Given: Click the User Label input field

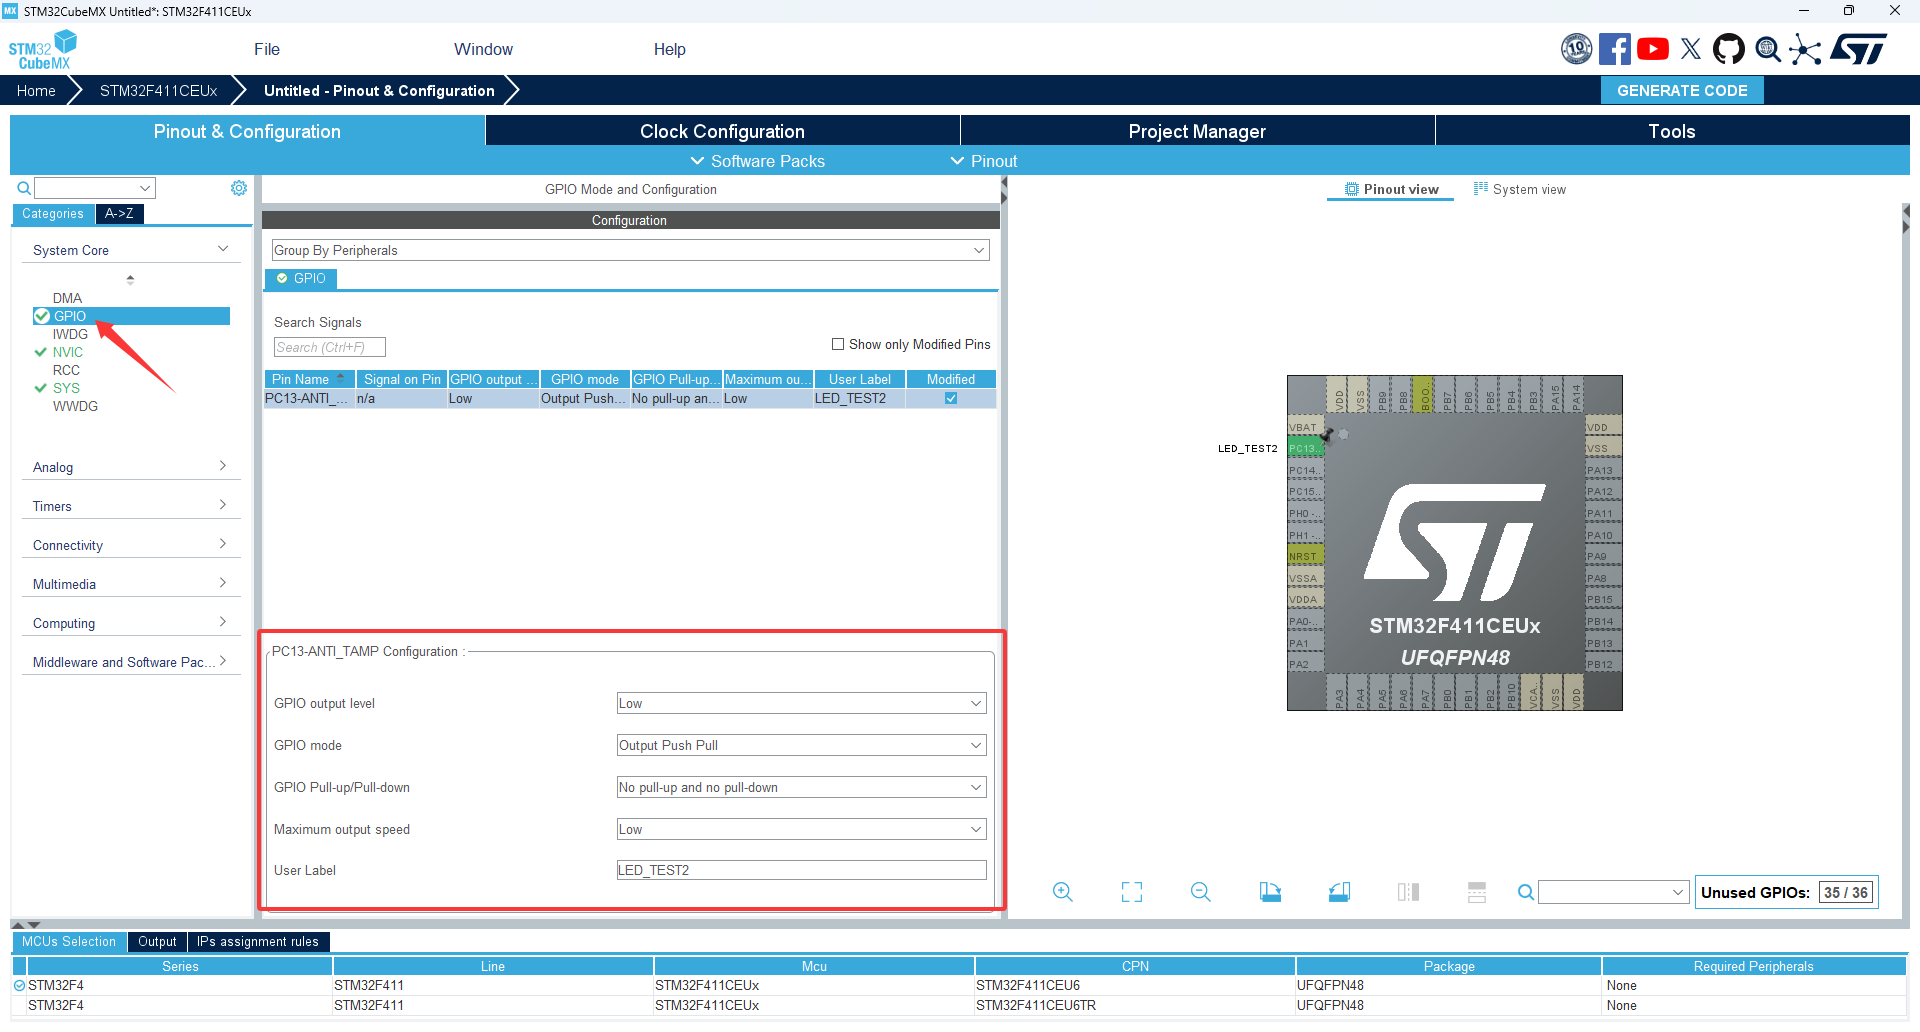Looking at the screenshot, I should [802, 870].
